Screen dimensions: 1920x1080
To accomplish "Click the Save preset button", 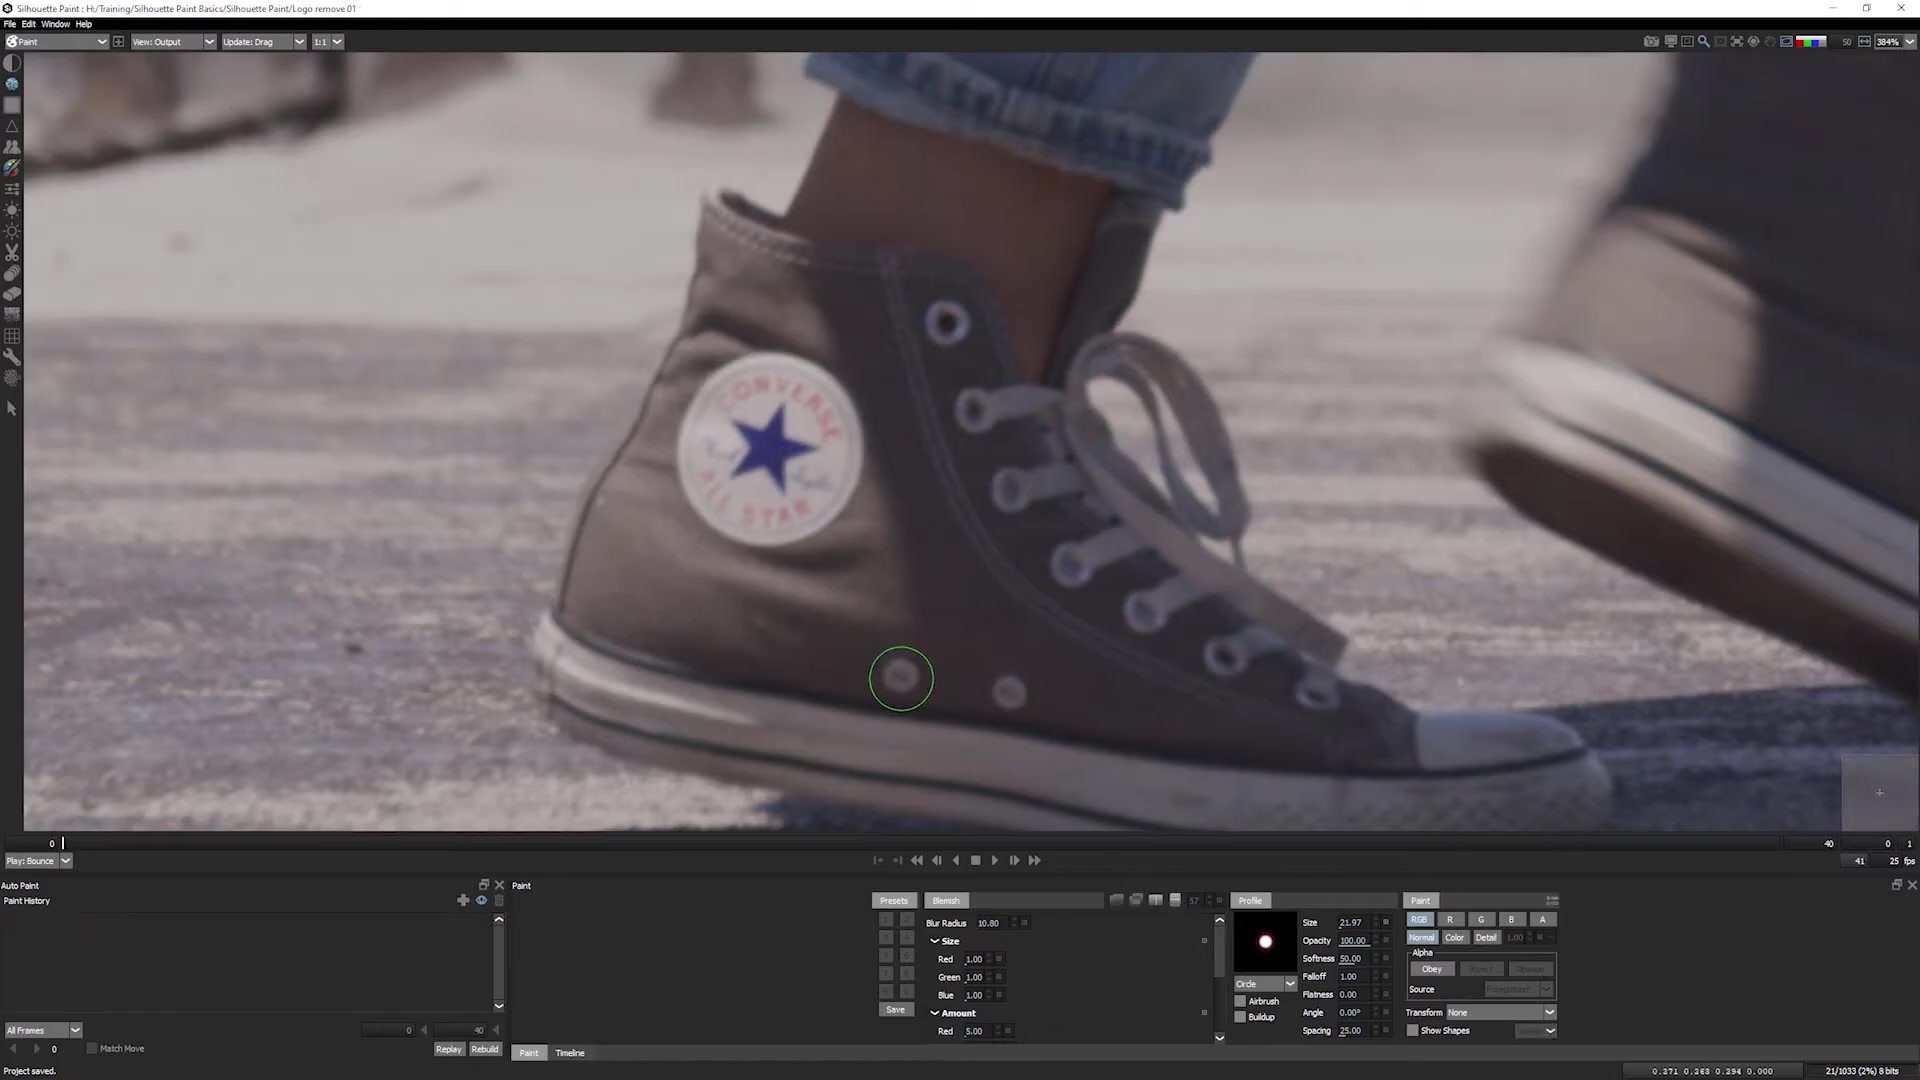I will click(895, 1010).
